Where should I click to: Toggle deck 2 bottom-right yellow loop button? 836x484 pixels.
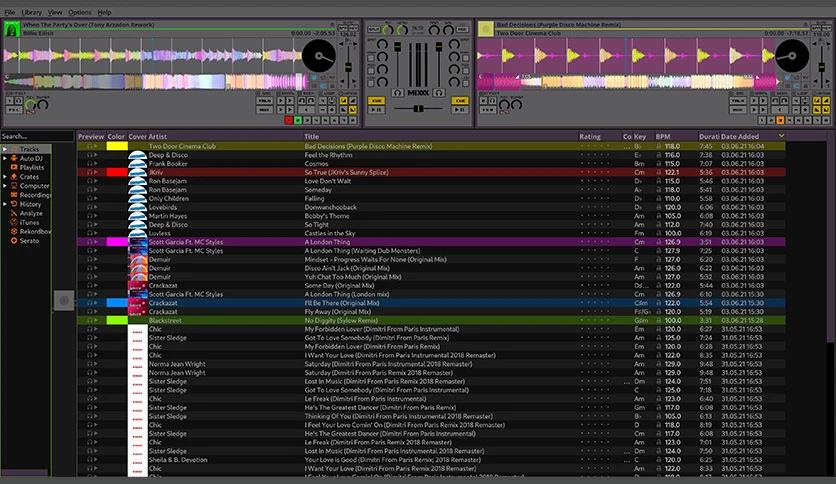coord(826,110)
